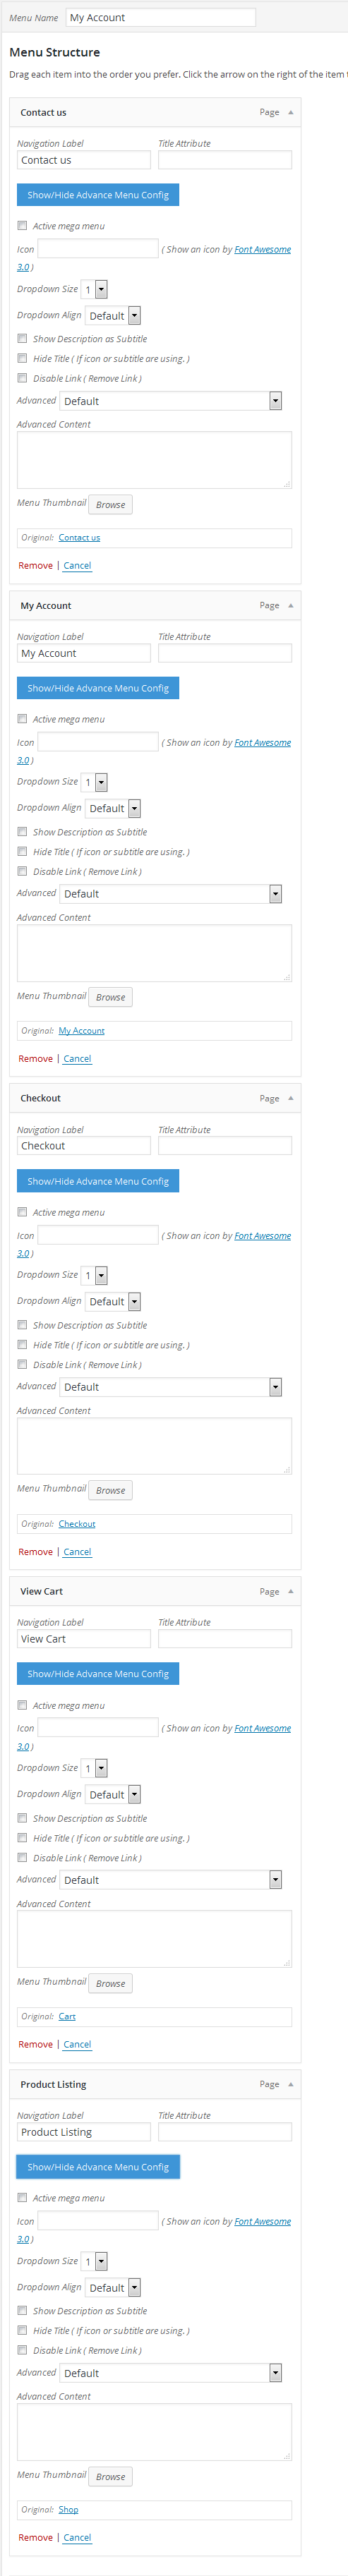Check Show Description as Subtitle under My Account
Image resolution: width=348 pixels, height=2576 pixels.
(22, 831)
